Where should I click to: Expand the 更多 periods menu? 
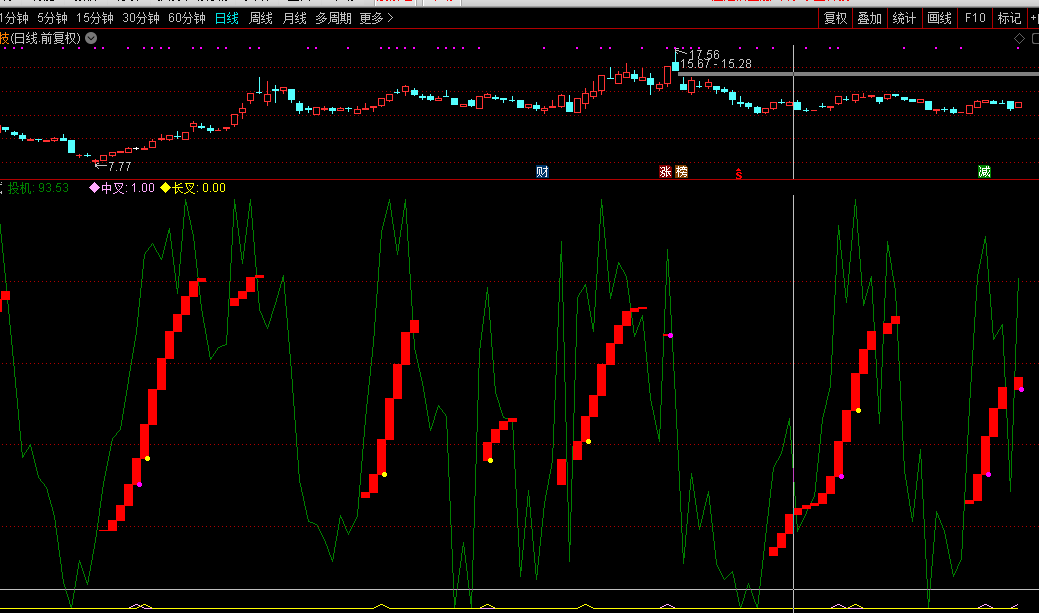[376, 18]
